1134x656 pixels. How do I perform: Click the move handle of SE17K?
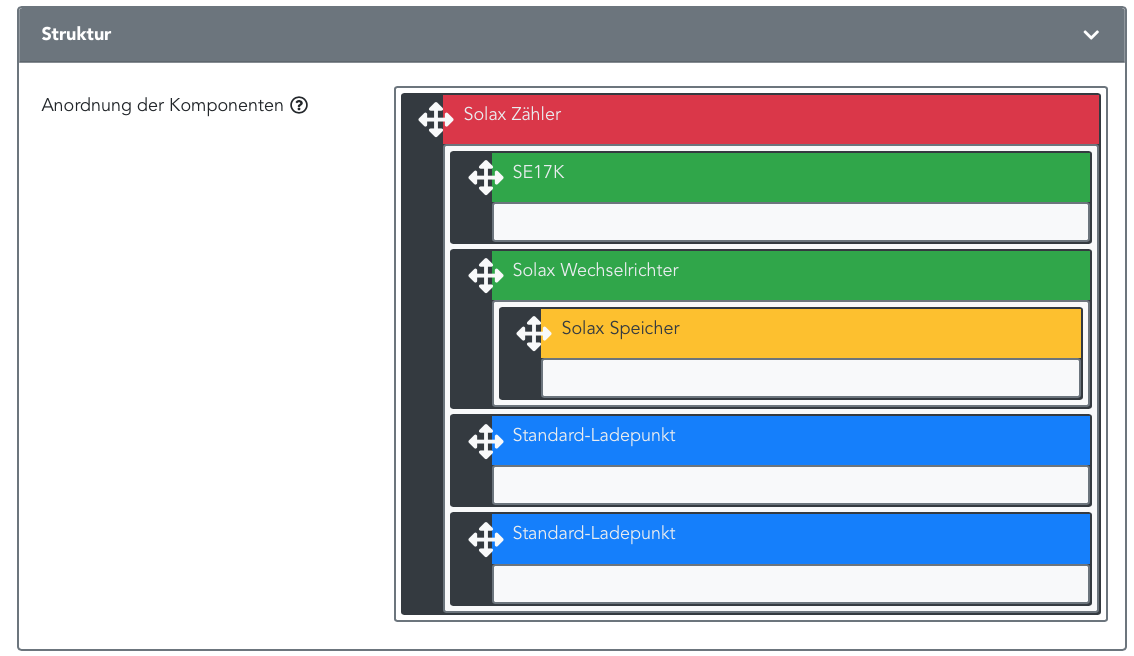pos(485,177)
